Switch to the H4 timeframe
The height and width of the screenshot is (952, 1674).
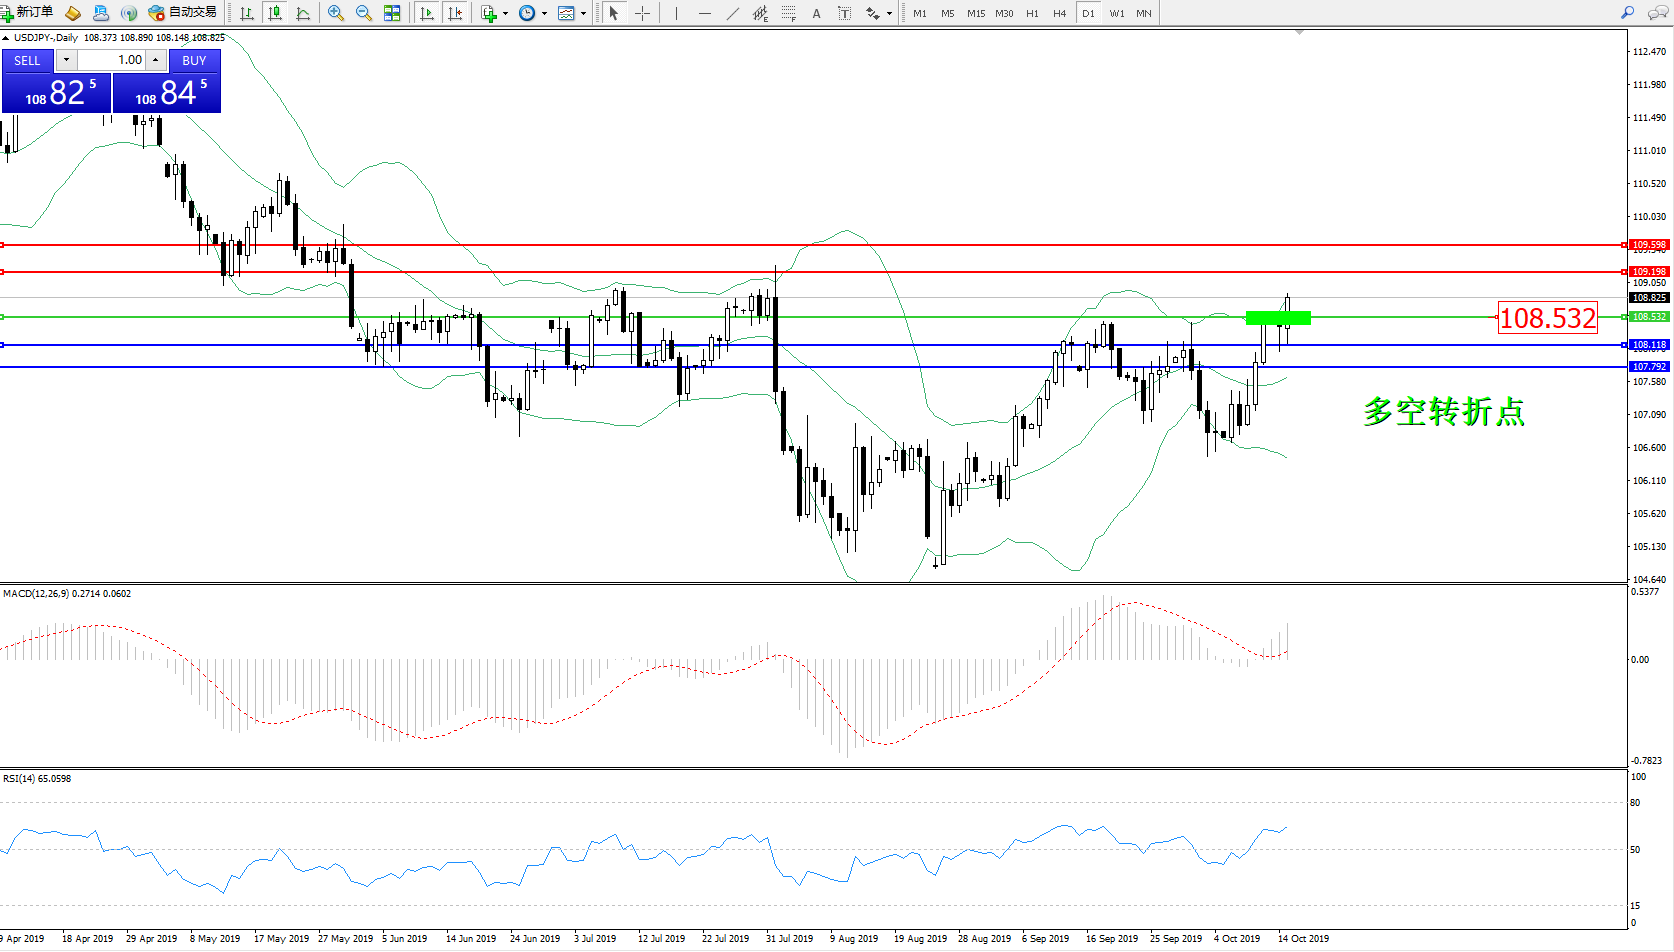(1059, 13)
